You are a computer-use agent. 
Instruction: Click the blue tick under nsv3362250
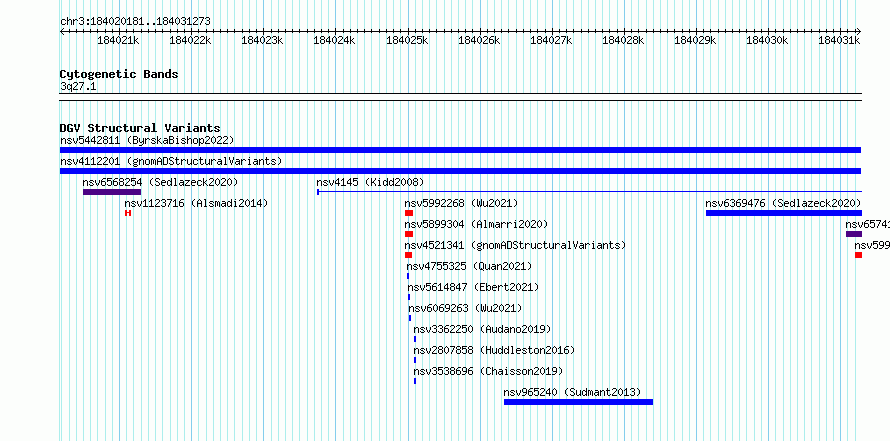point(415,339)
